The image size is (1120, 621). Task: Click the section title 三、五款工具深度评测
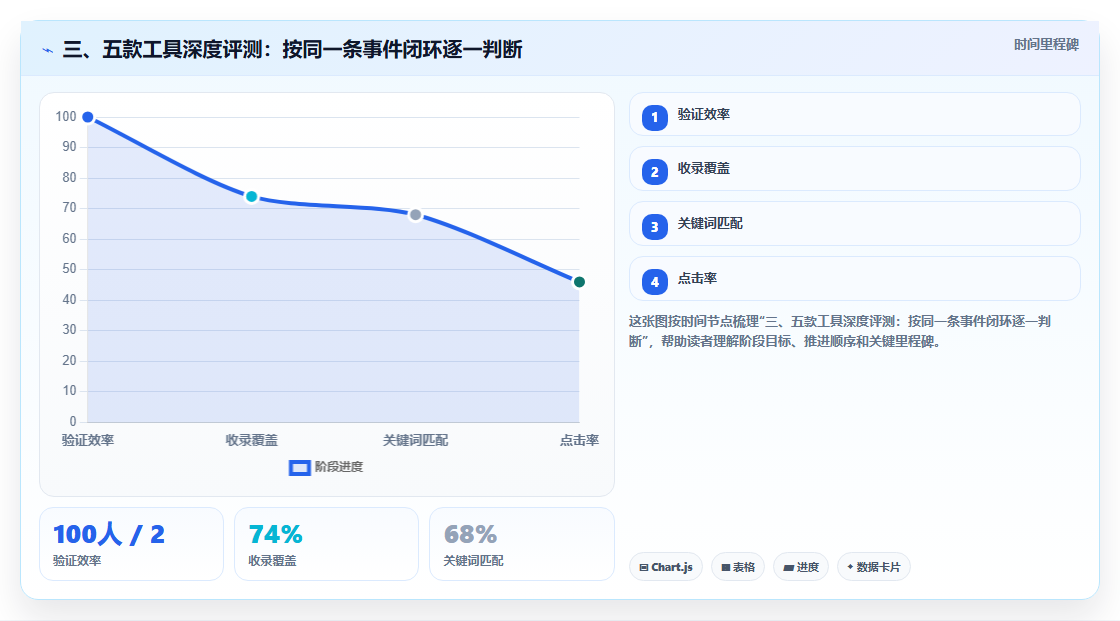click(x=293, y=49)
